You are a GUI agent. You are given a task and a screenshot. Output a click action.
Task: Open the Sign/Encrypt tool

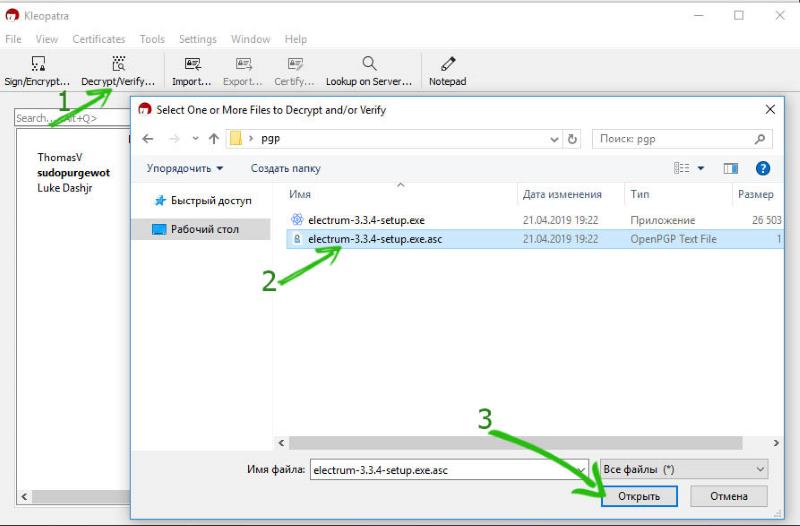point(37,71)
